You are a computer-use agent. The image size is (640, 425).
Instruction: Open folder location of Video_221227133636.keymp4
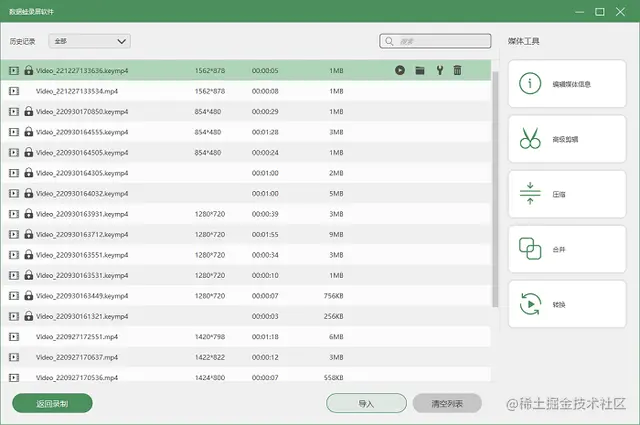(420, 71)
